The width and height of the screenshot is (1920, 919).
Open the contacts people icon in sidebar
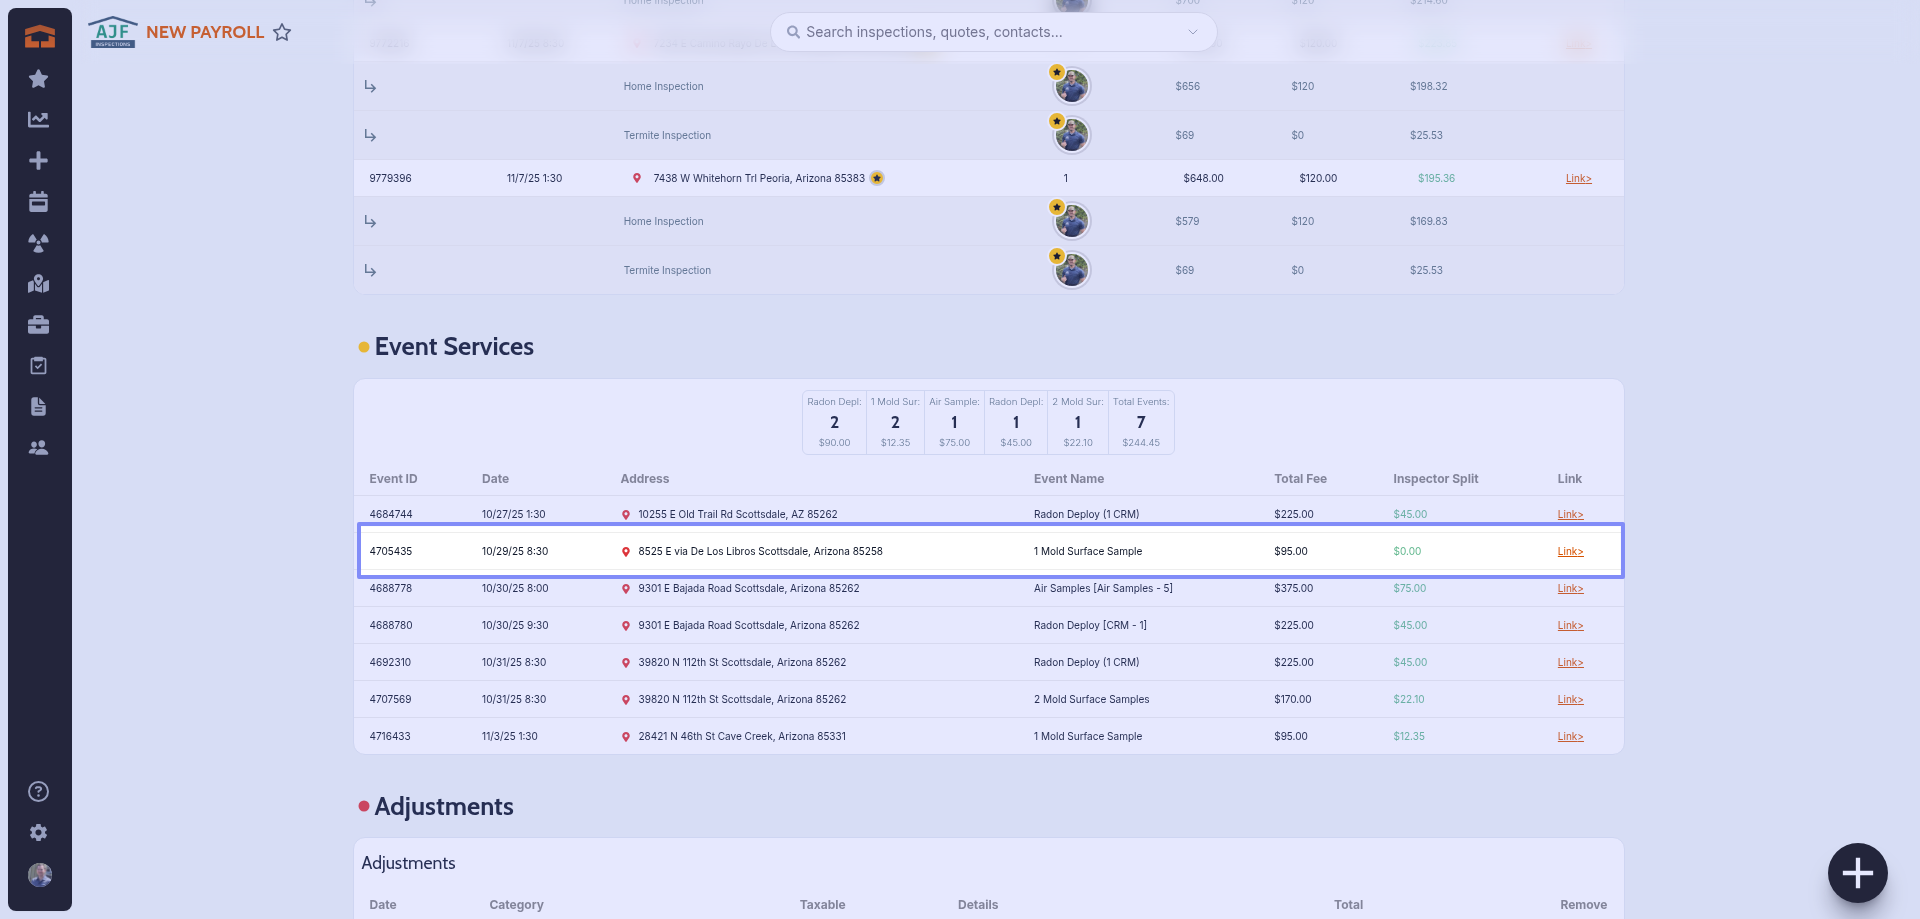click(38, 448)
